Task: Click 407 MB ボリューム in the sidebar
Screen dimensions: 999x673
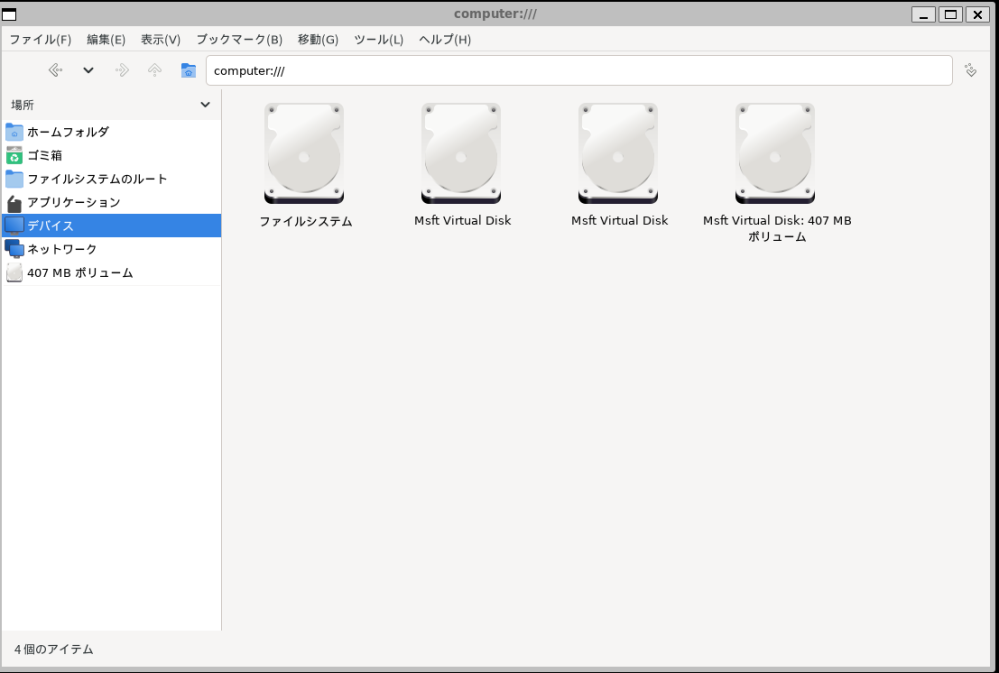Action: 79,273
